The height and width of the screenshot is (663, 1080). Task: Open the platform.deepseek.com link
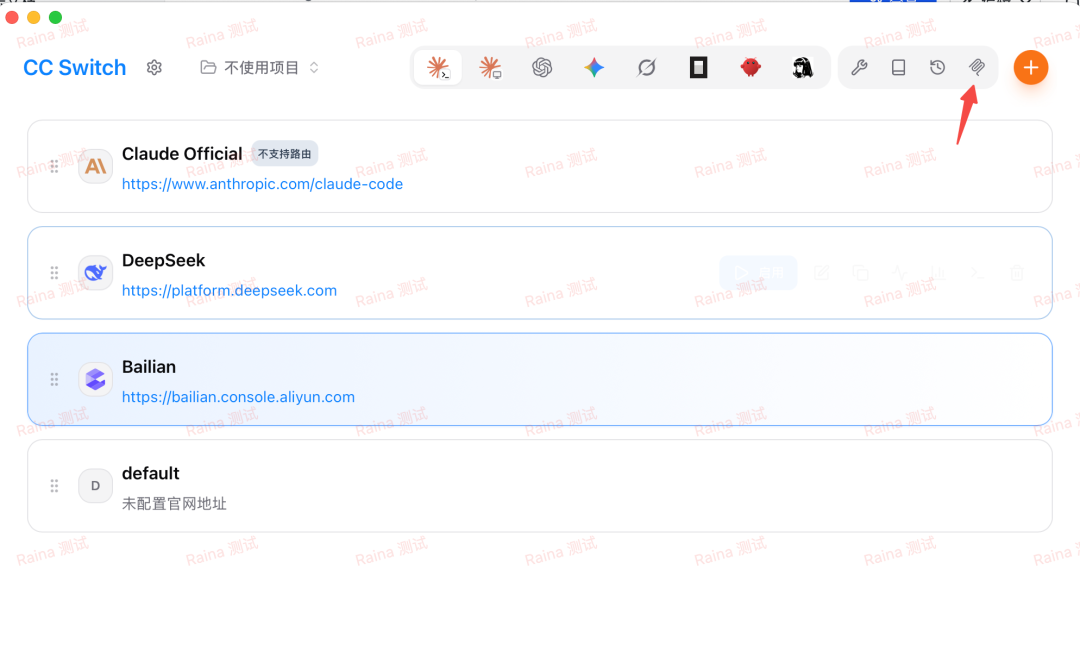(229, 291)
